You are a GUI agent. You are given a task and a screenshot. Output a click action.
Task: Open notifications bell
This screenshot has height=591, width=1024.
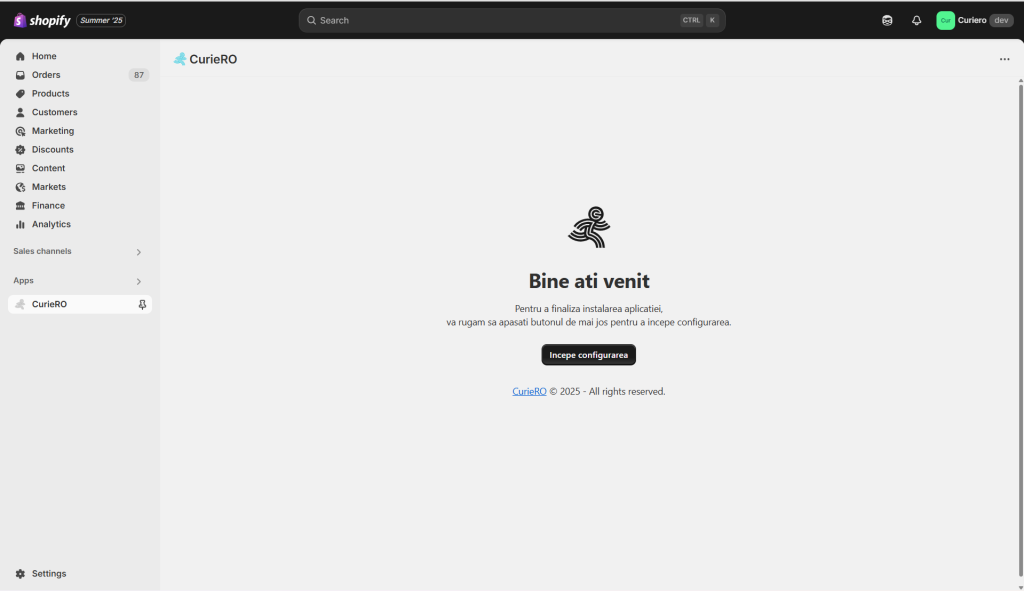916,20
